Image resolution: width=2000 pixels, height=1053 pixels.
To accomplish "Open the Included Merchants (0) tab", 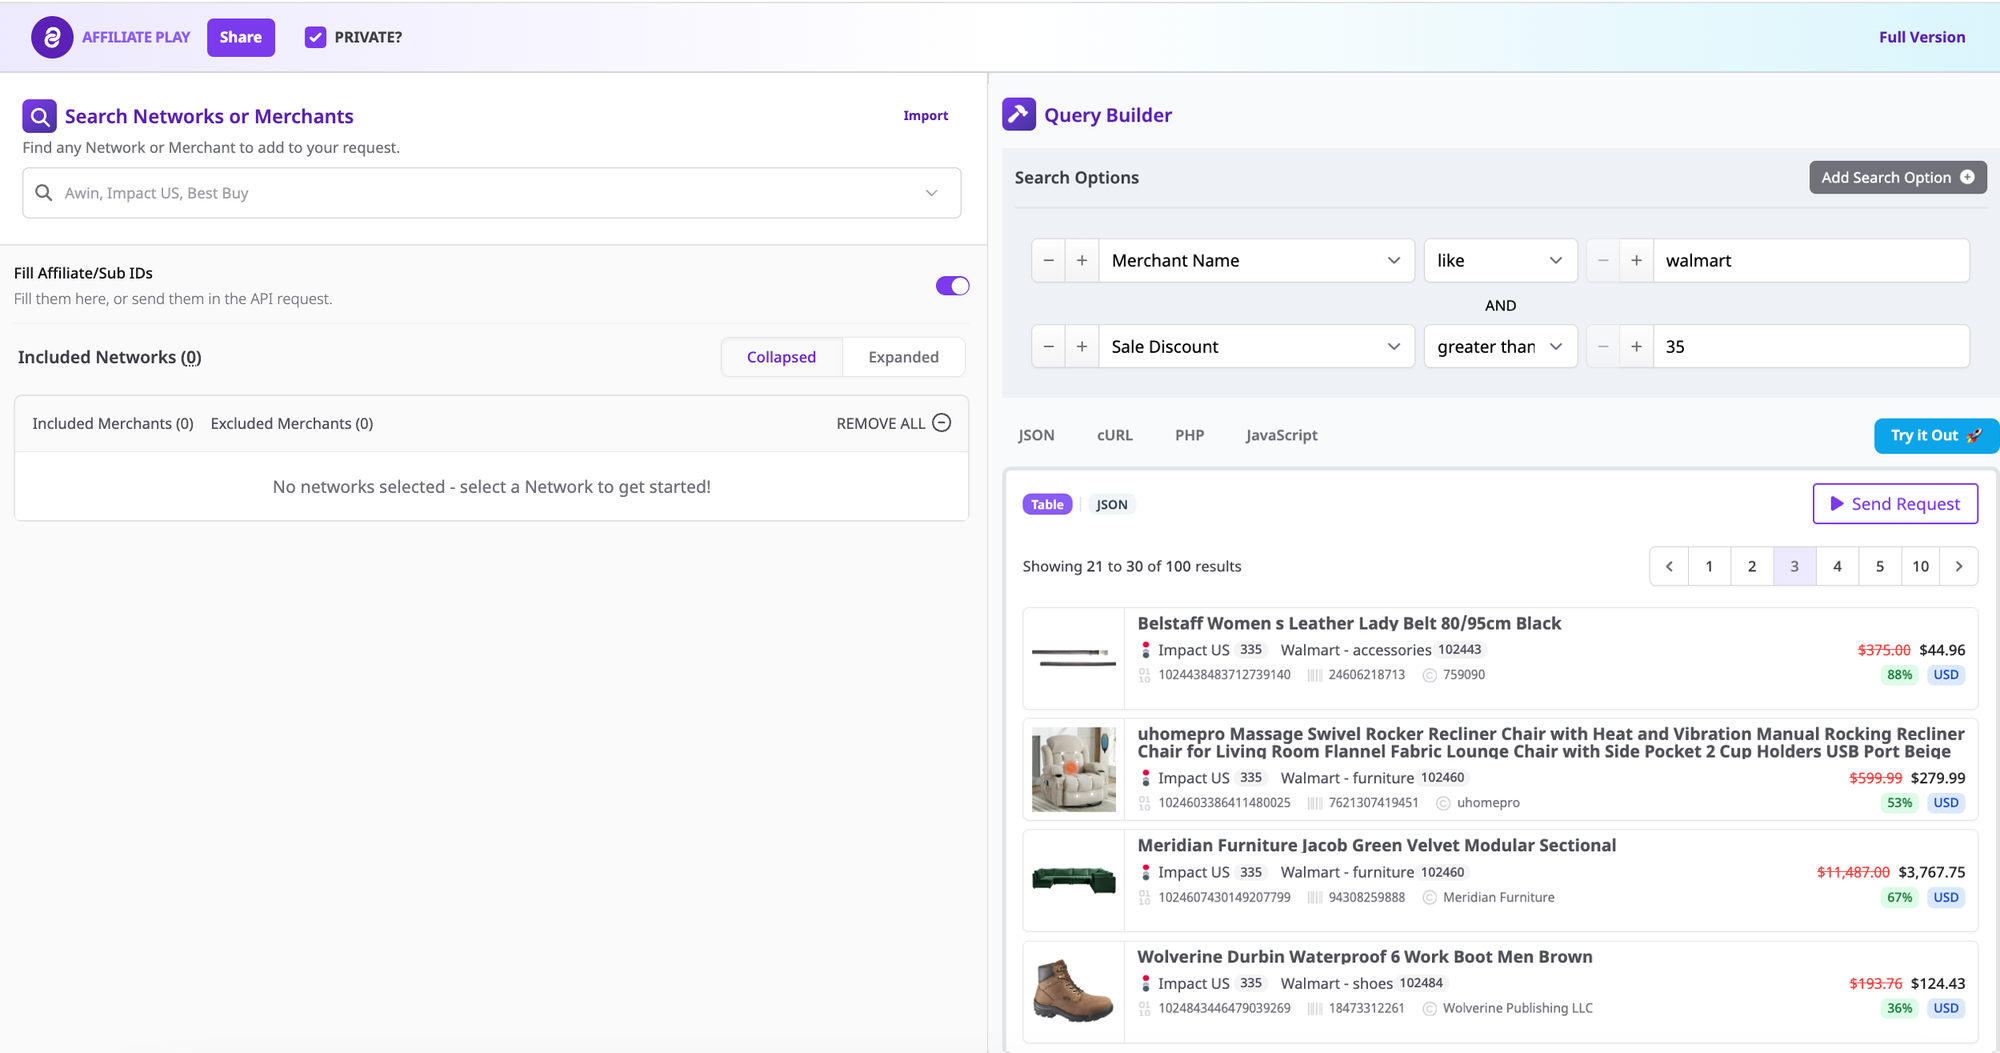I will [x=113, y=424].
